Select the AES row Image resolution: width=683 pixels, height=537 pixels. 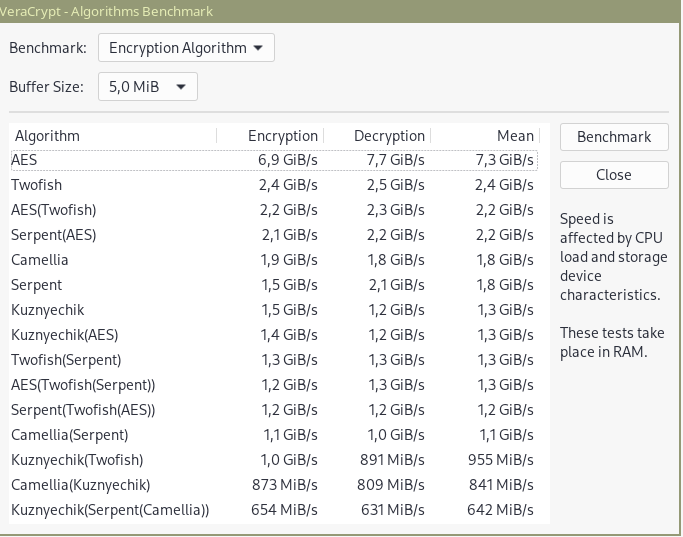[274, 160]
